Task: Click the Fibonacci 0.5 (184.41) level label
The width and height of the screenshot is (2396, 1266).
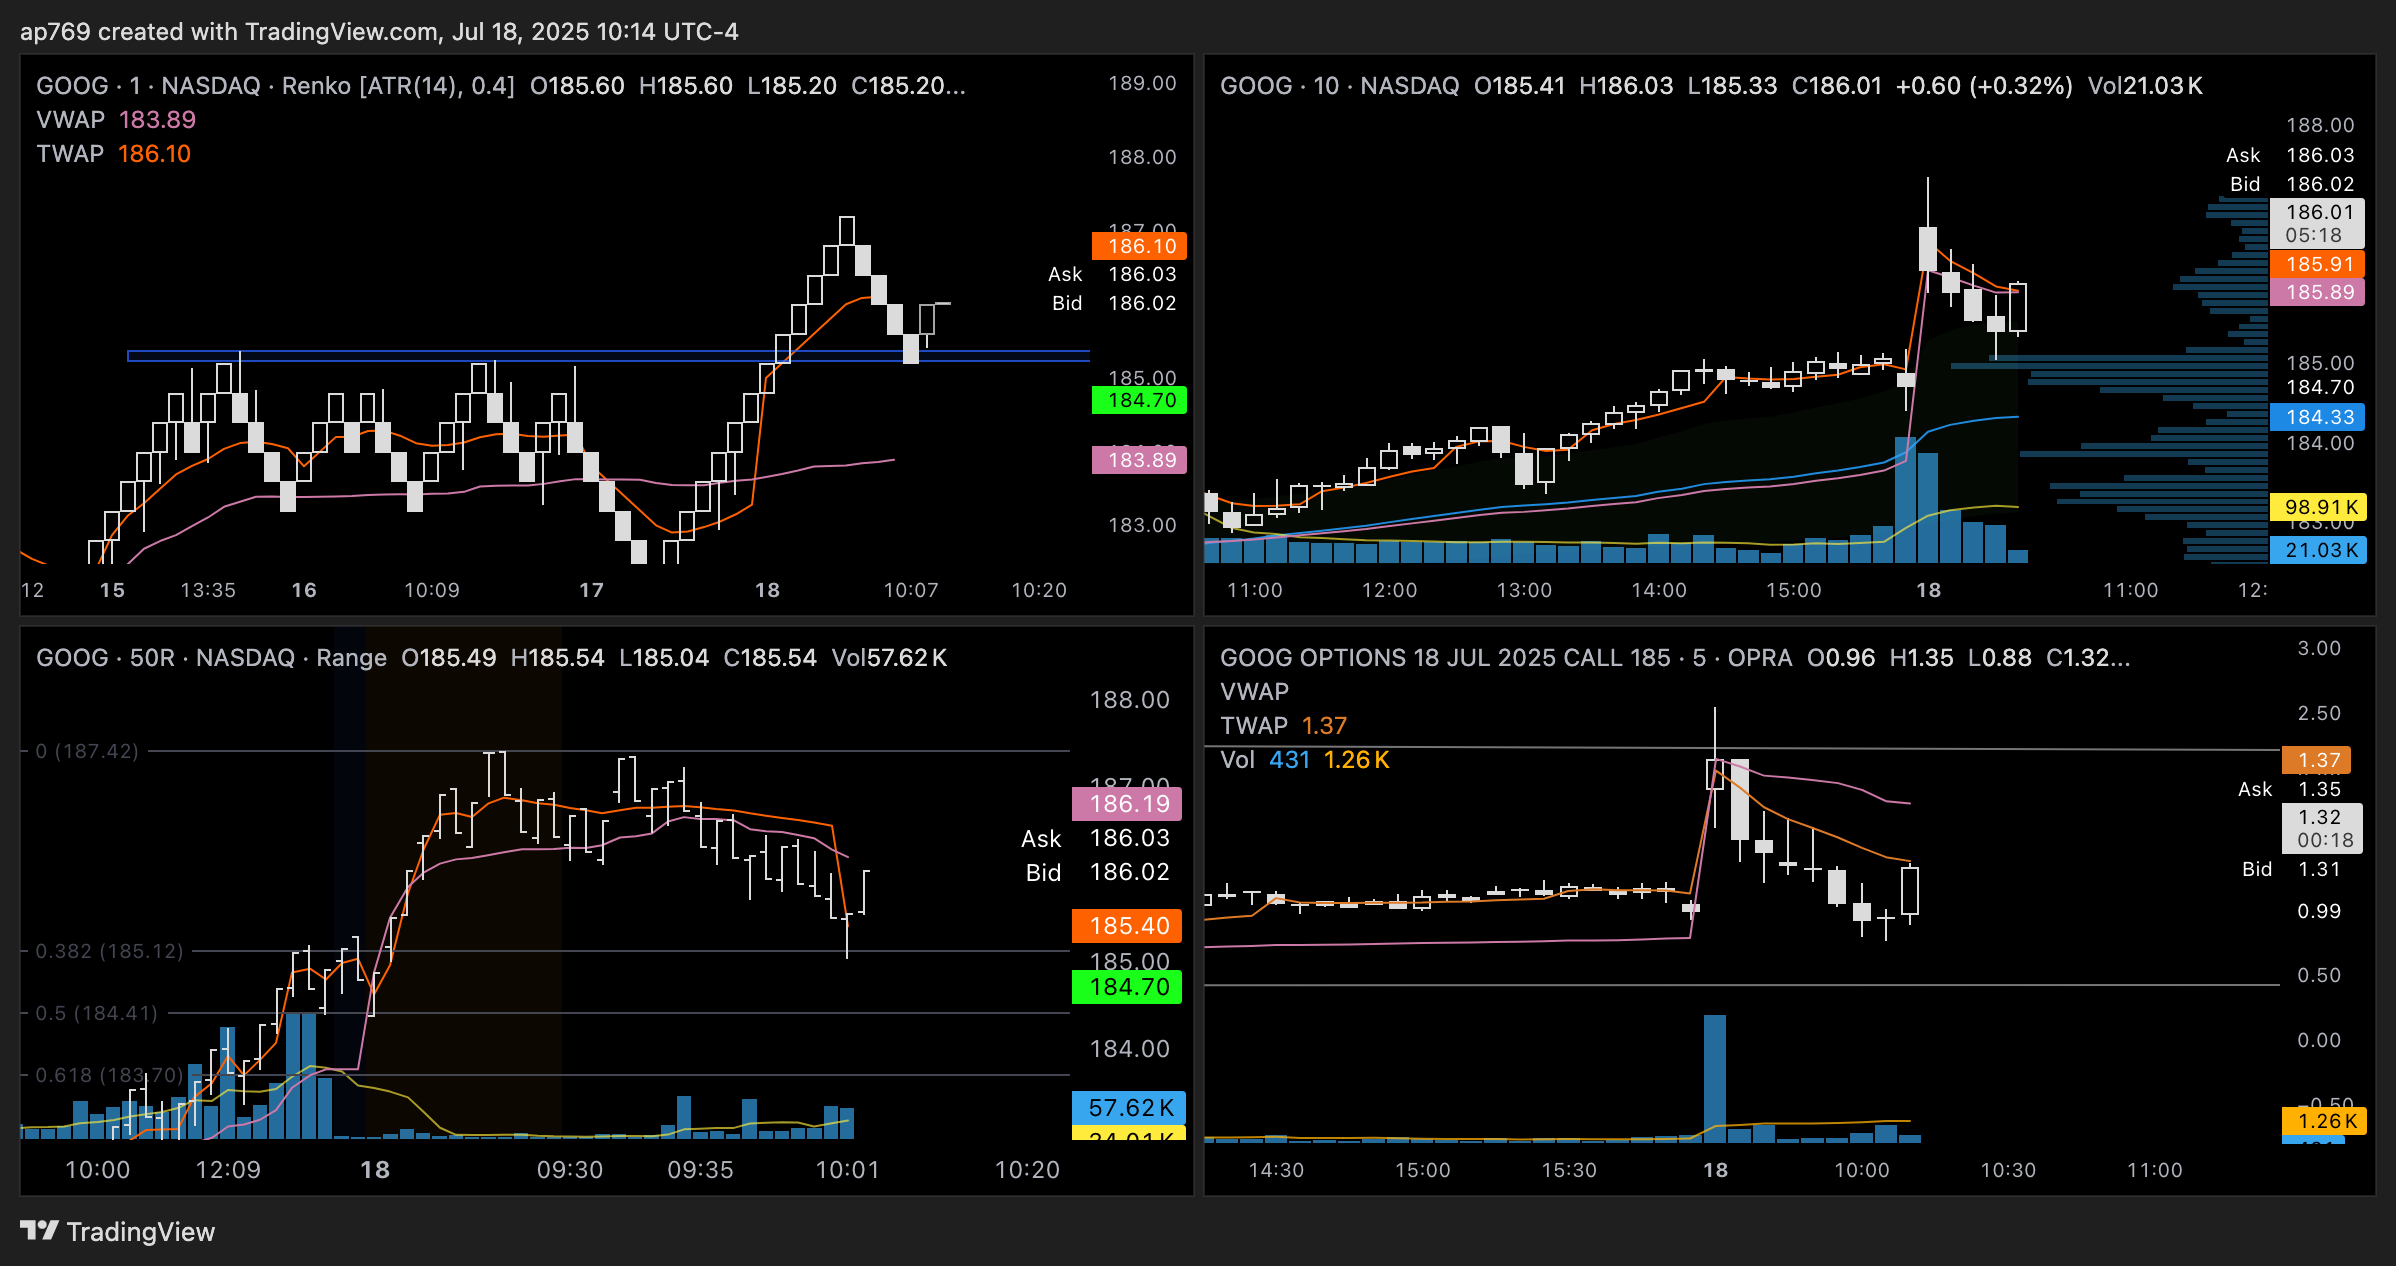Action: pos(97,1013)
